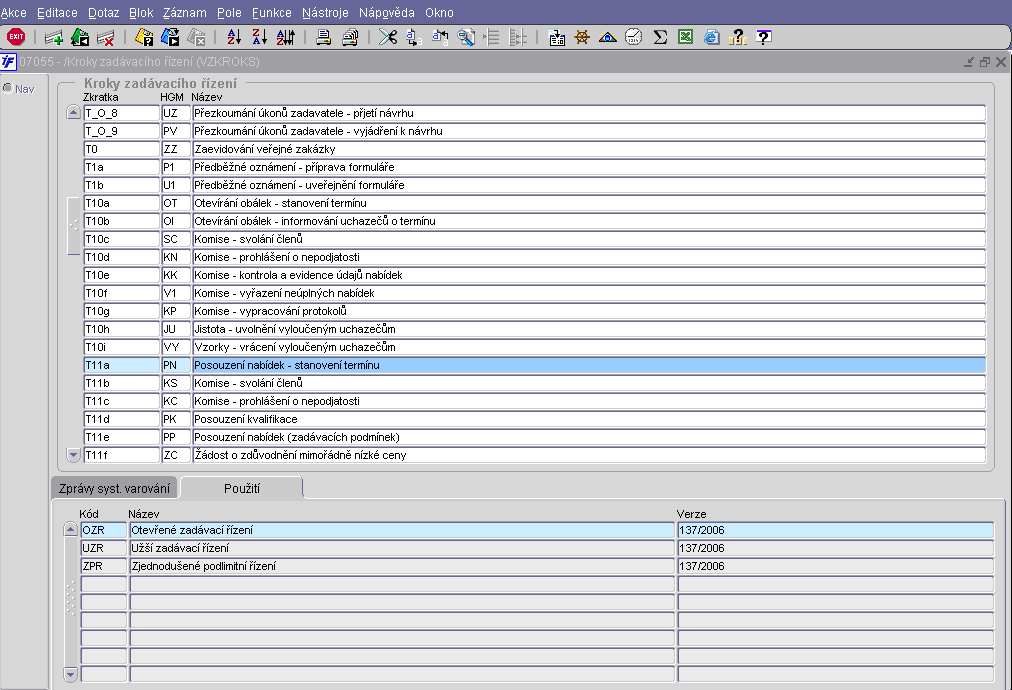Select 'Komise - vypracování protokolů' row
This screenshot has width=1012, height=690.
[x=589, y=311]
